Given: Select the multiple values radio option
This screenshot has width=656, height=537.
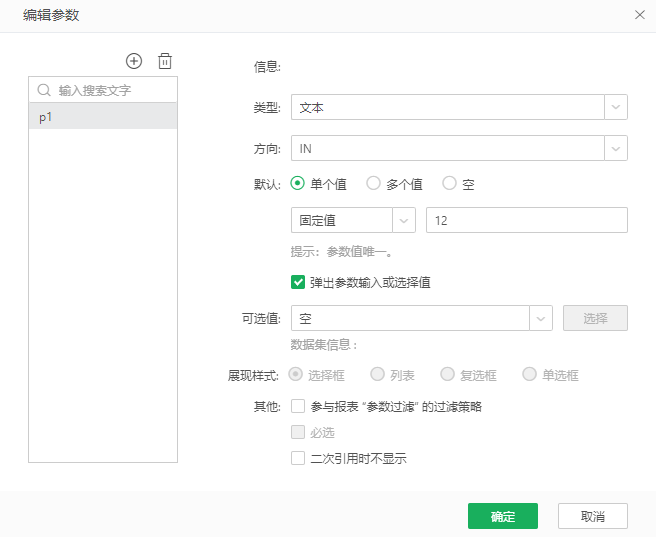Looking at the screenshot, I should pos(373,183).
